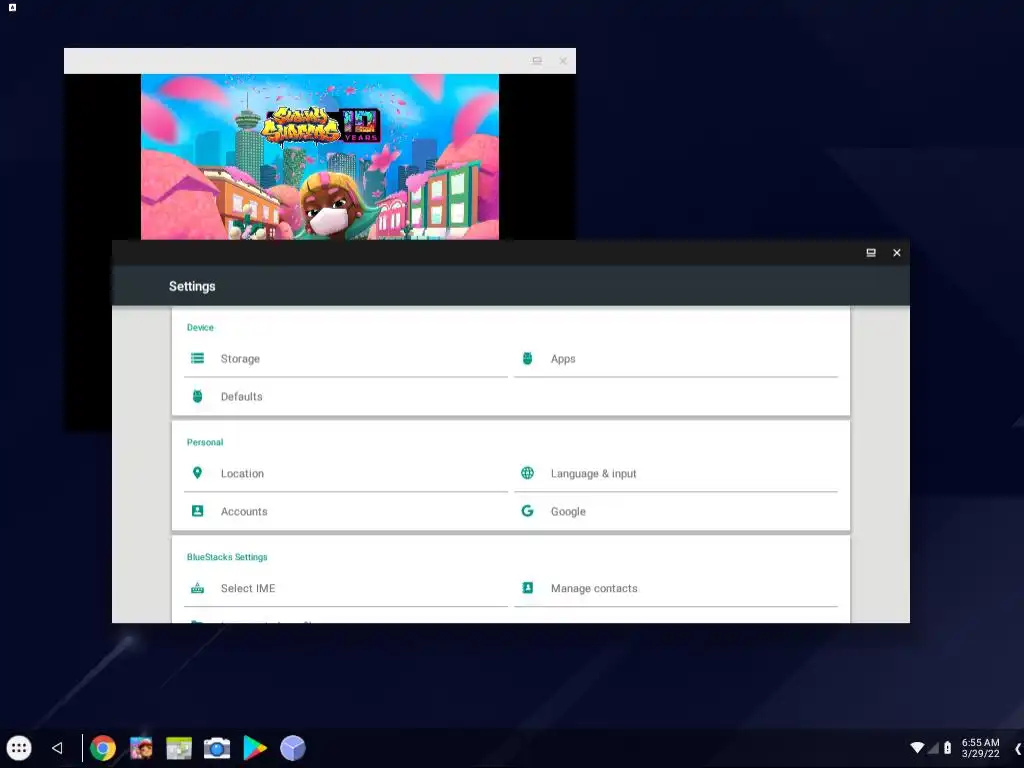Open Apps settings
This screenshot has height=768, width=1024.
(x=676, y=359)
